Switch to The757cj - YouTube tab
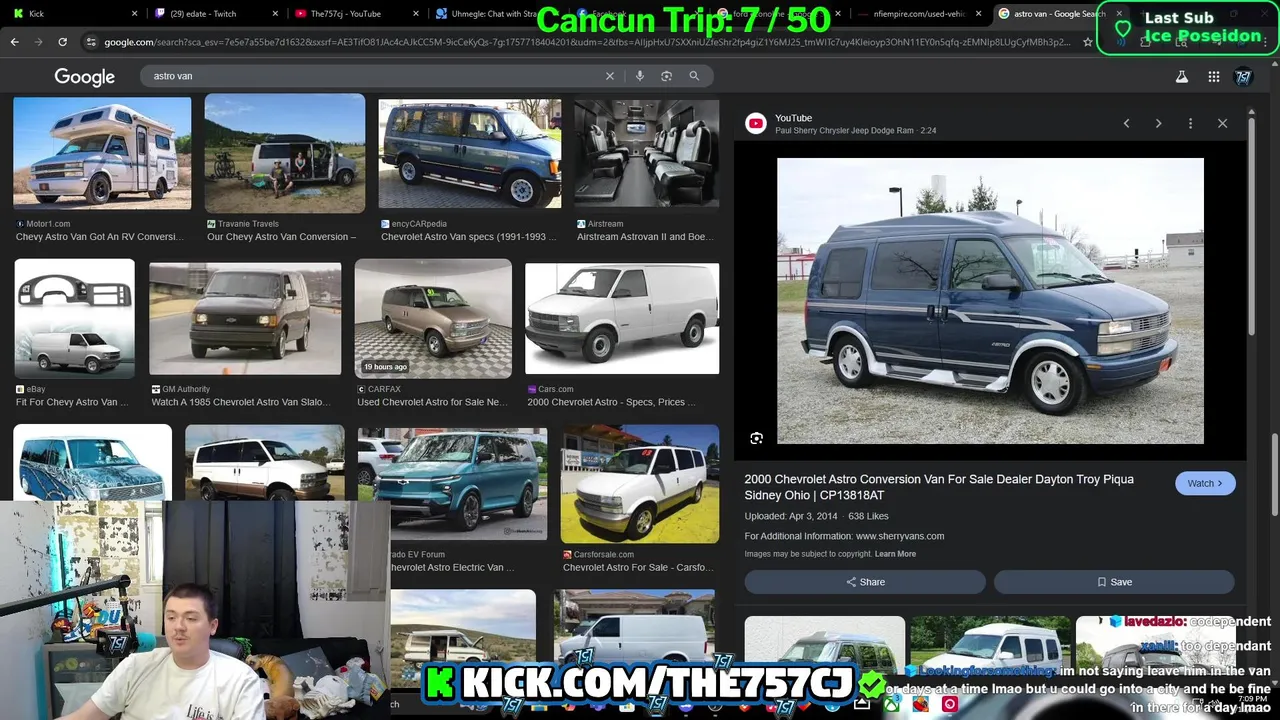Screen dimensions: 1280x720 (x=356, y=14)
